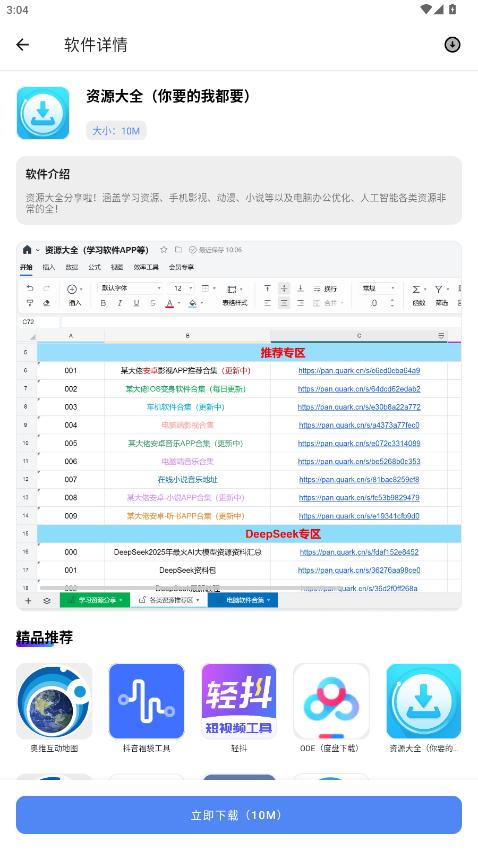Start download with 立即下载(10M) button

point(239,815)
